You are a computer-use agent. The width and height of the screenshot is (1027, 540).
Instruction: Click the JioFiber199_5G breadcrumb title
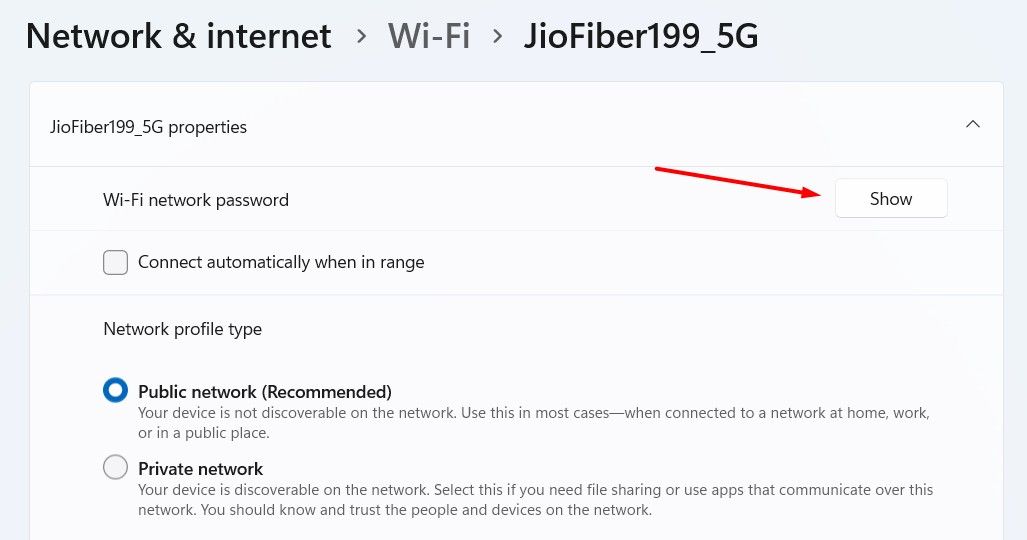point(641,37)
